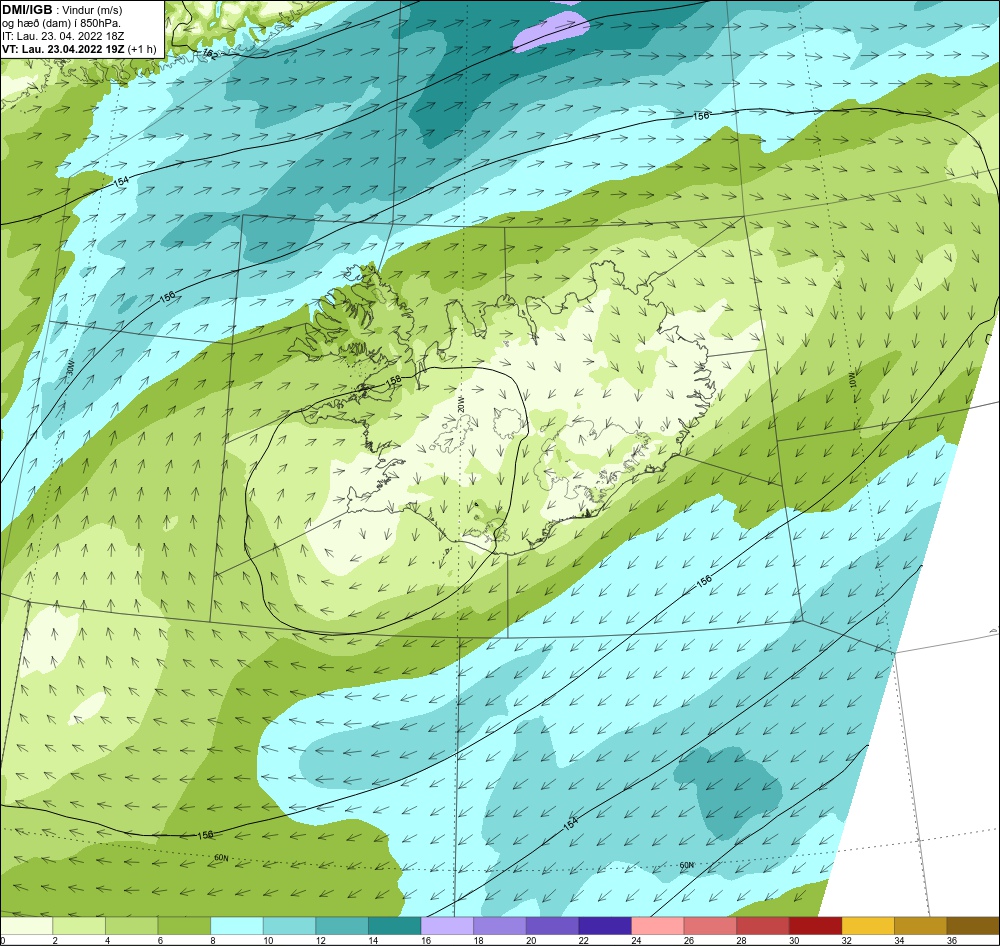Pick the 12–14 m/s teal legend swatch

(x=342, y=925)
